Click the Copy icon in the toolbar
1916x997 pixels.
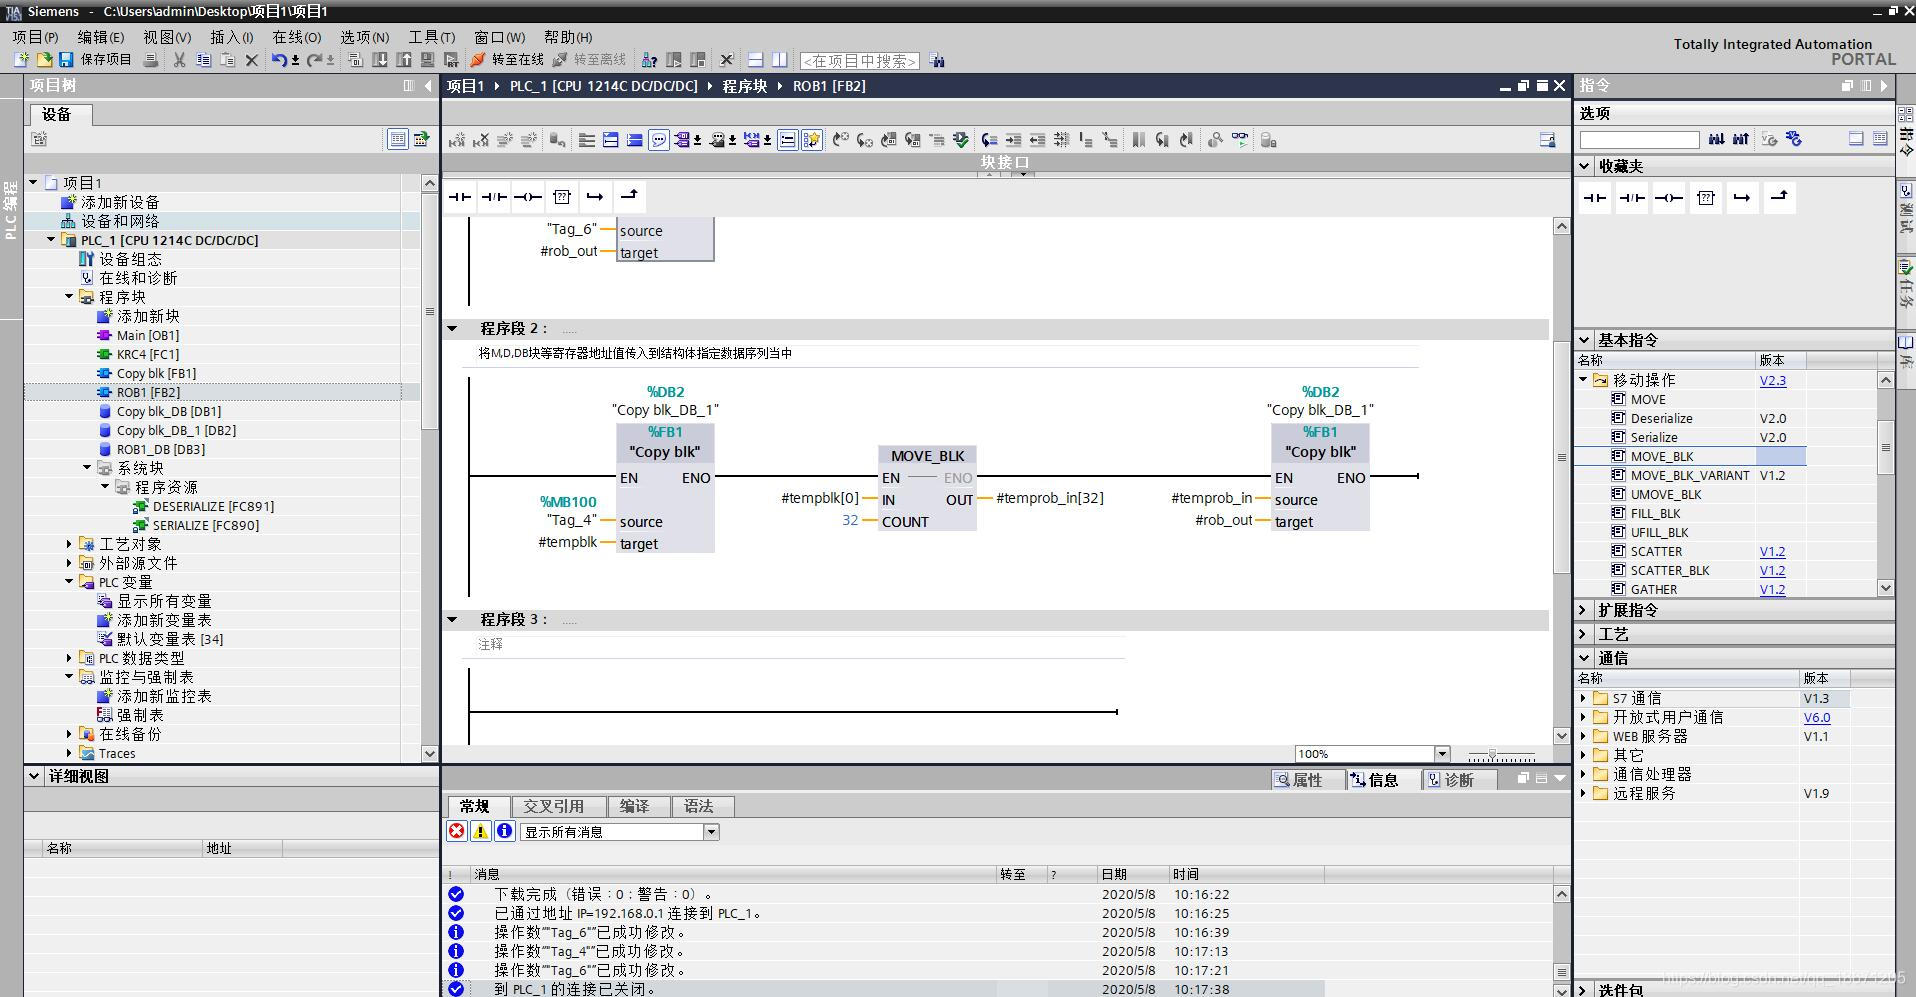coord(203,60)
